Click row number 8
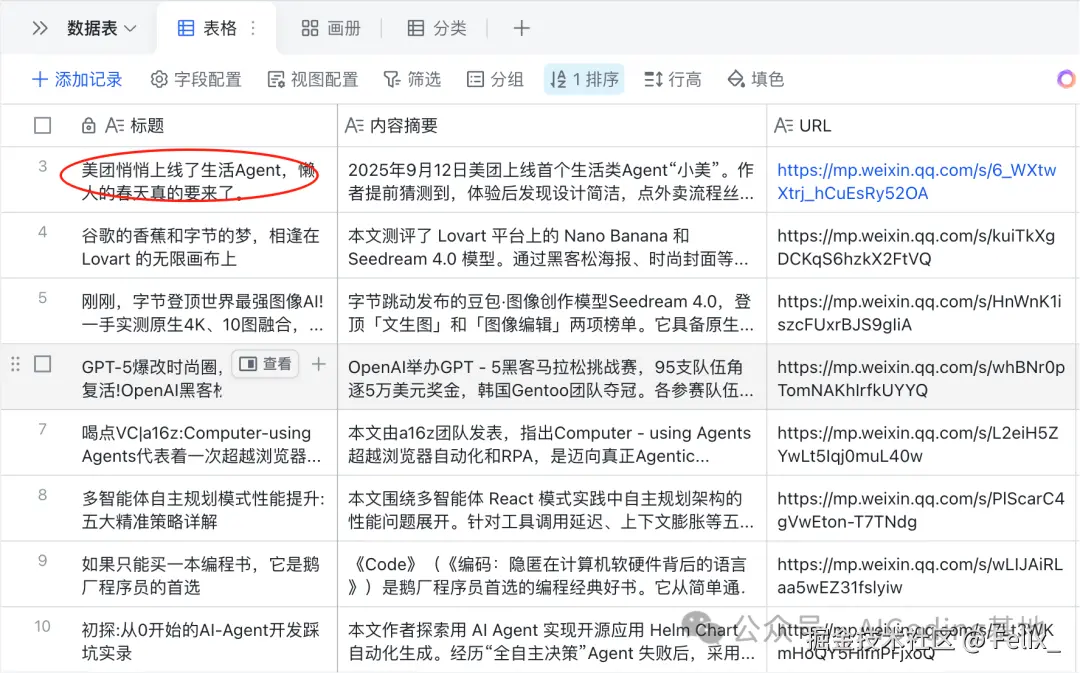 click(43, 495)
